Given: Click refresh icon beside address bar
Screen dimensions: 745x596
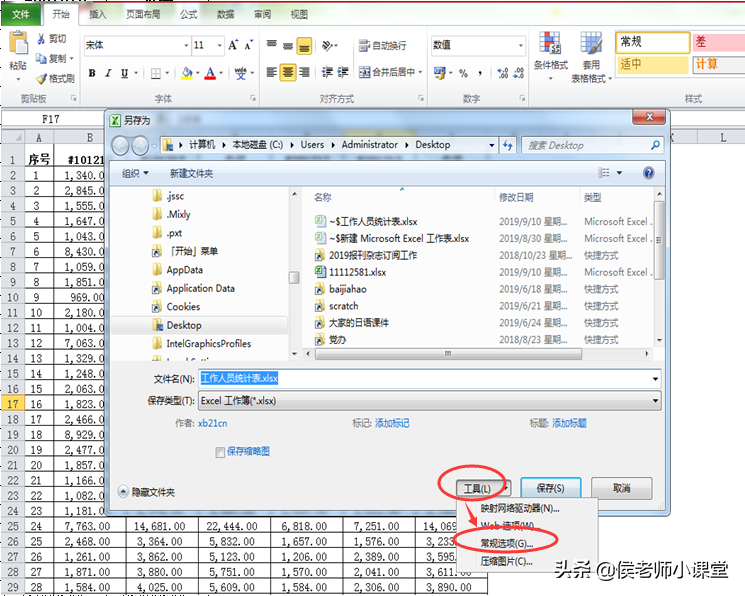Looking at the screenshot, I should tap(507, 145).
